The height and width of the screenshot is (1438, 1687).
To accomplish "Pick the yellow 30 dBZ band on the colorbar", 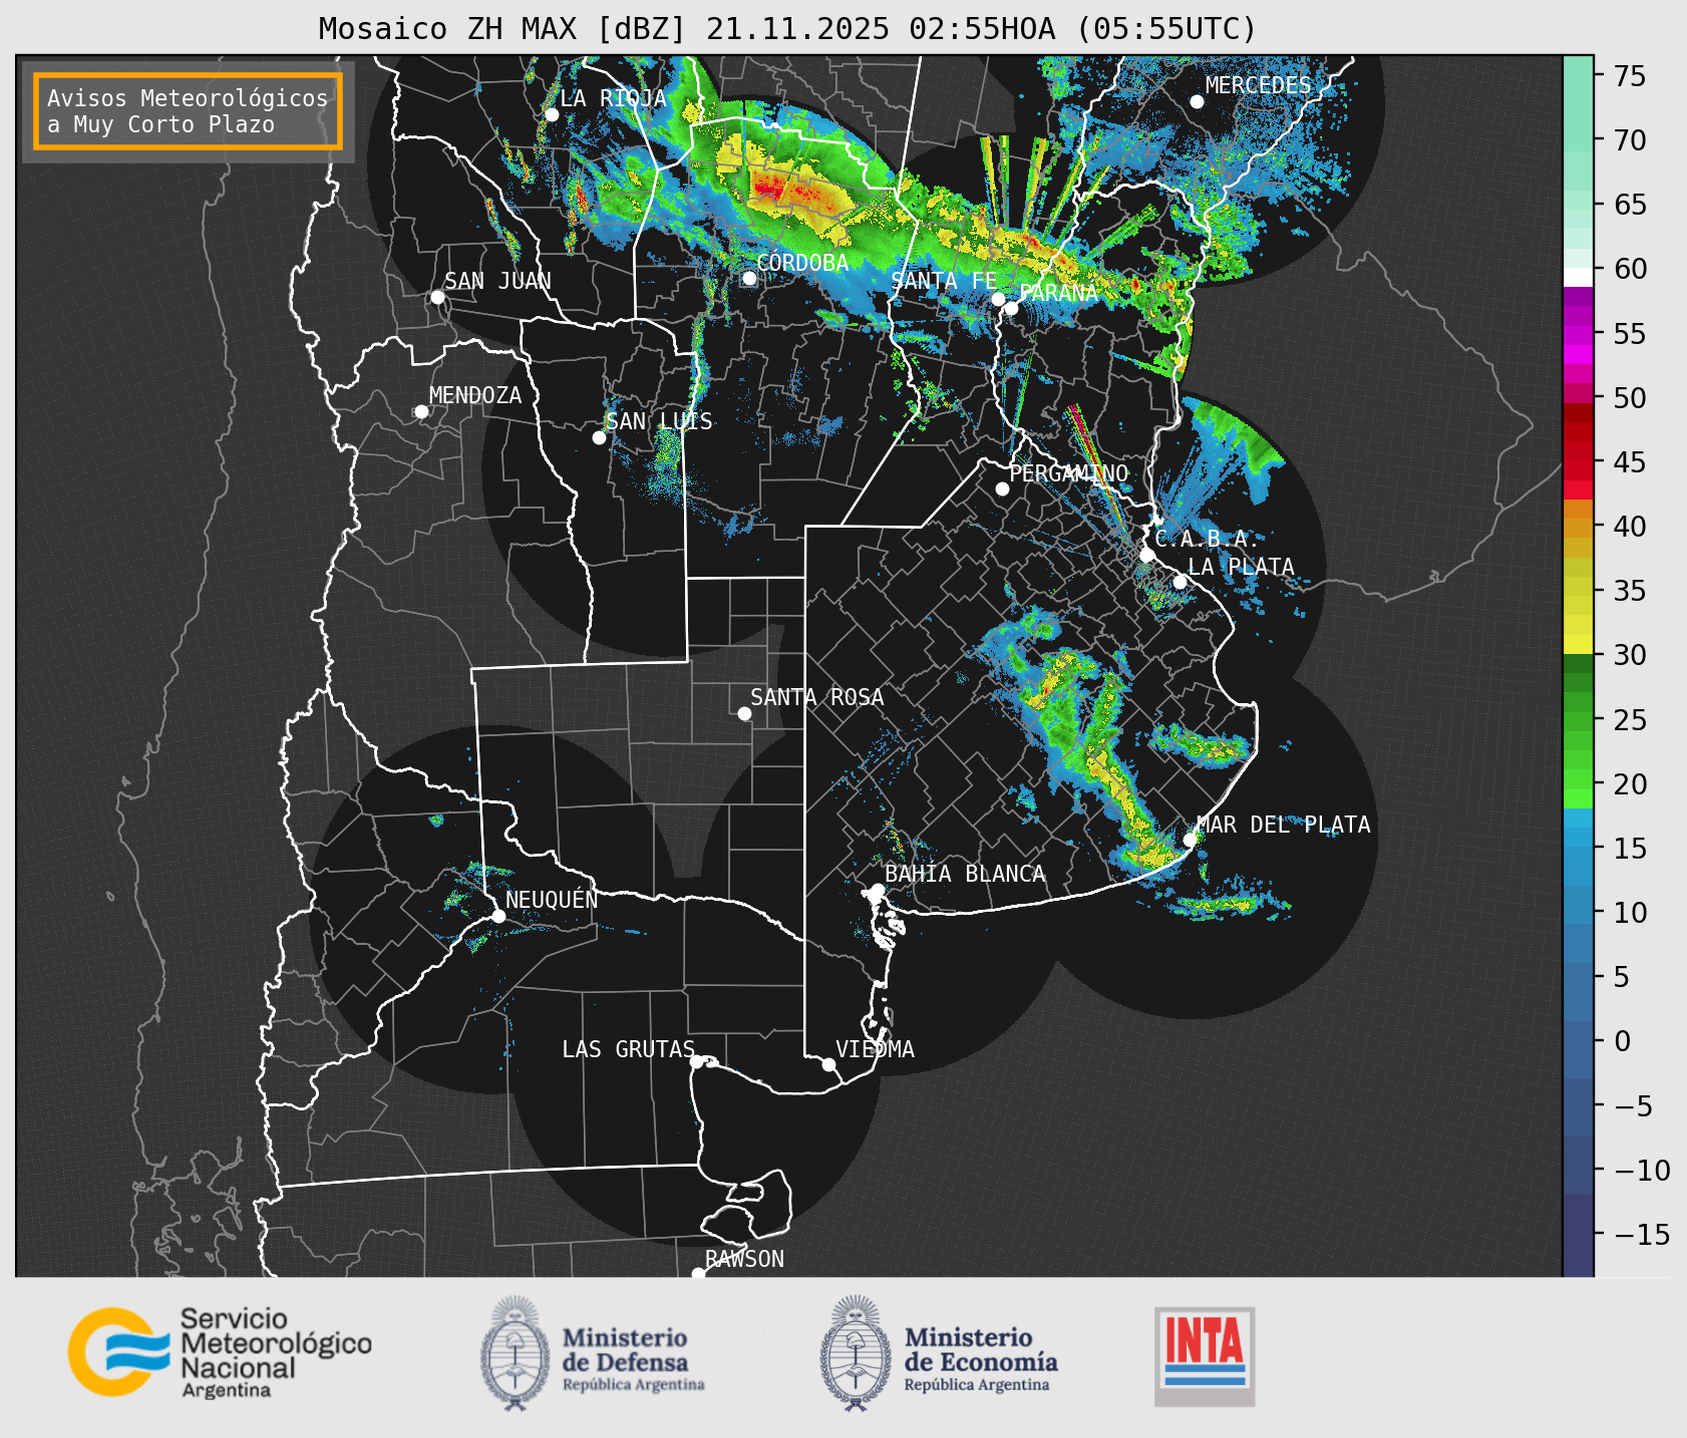I will click(1578, 645).
